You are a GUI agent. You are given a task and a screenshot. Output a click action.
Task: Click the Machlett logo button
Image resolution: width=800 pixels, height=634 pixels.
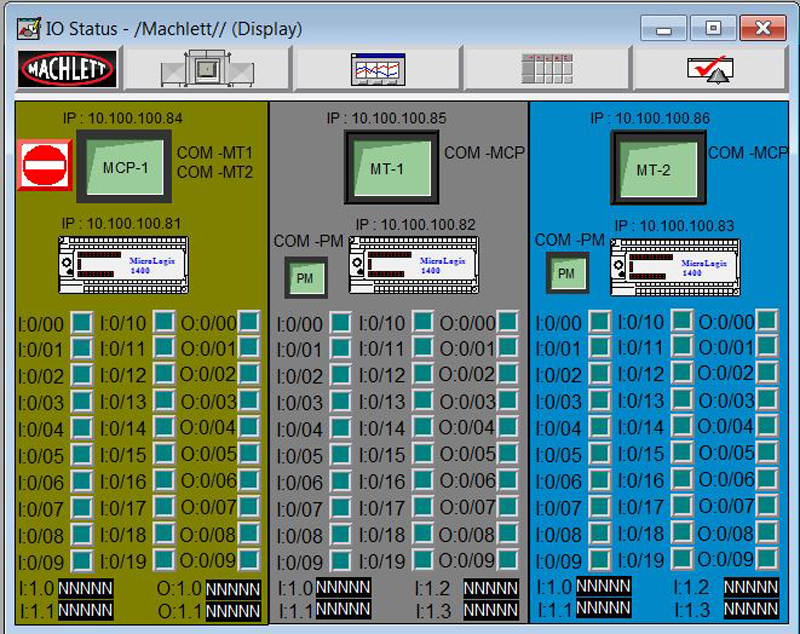(67, 68)
